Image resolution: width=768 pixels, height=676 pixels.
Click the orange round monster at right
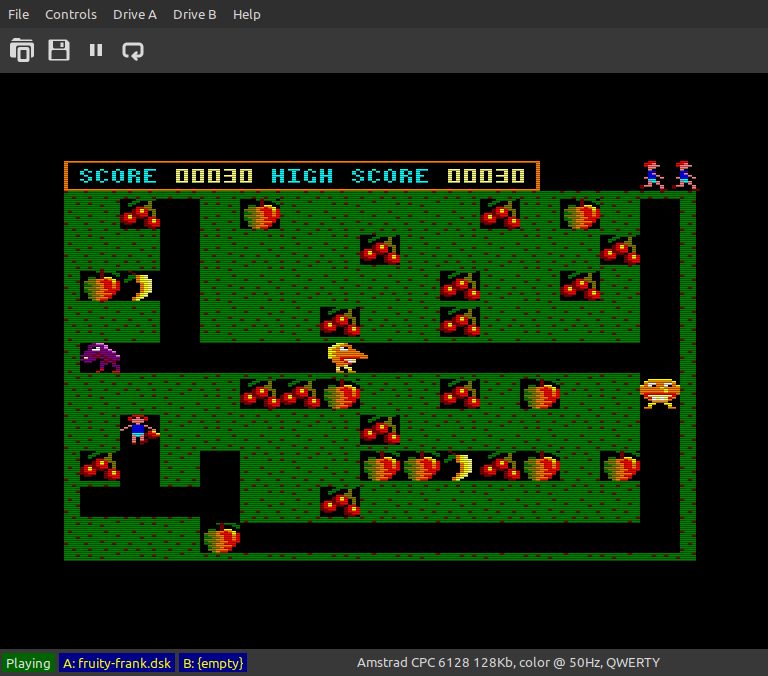(x=660, y=393)
